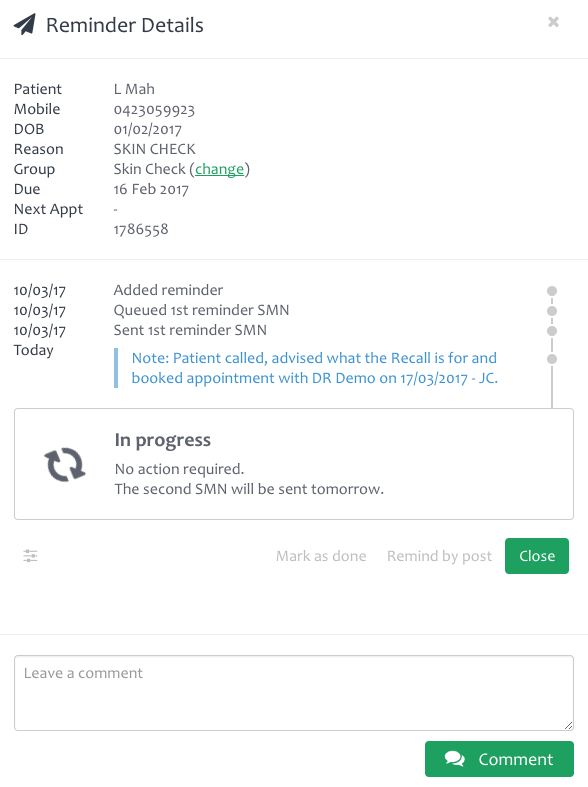This screenshot has width=588, height=787.
Task: Submit with the green Comment button
Action: click(499, 759)
